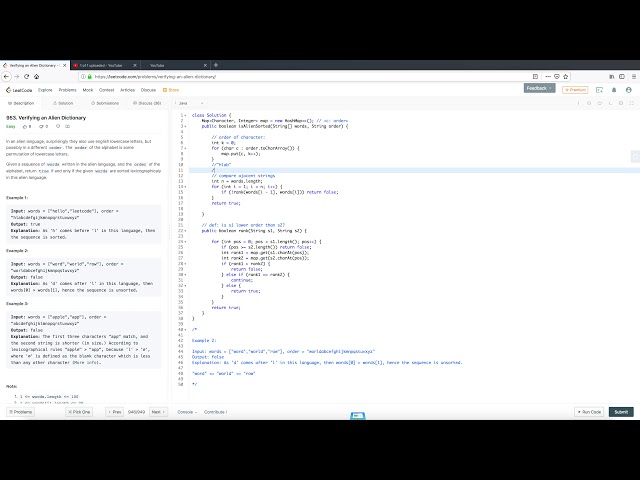Go to browser Home page icon
Viewport: 640px width, 480px height.
point(36,77)
